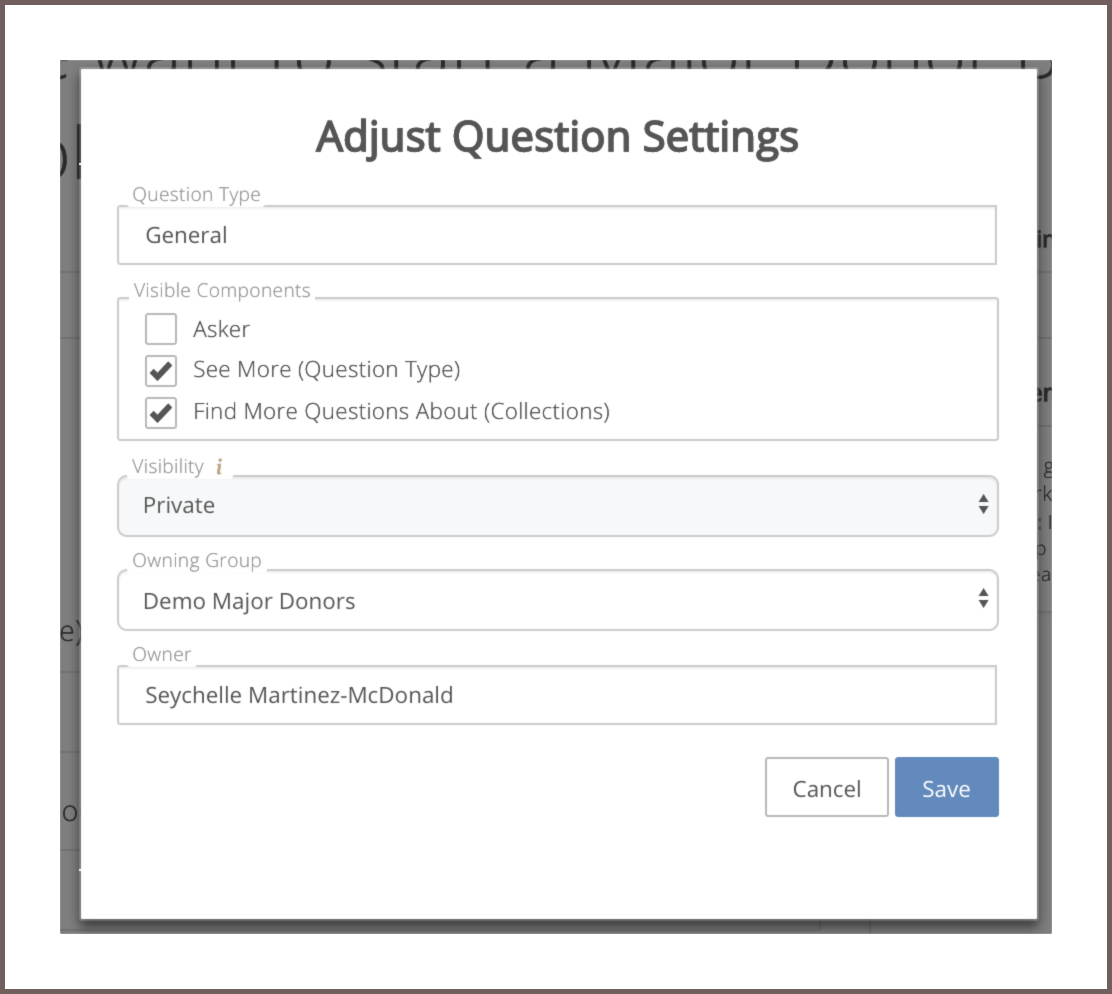The height and width of the screenshot is (994, 1112).
Task: Click the Owning Group dropdown arrows
Action: [983, 598]
